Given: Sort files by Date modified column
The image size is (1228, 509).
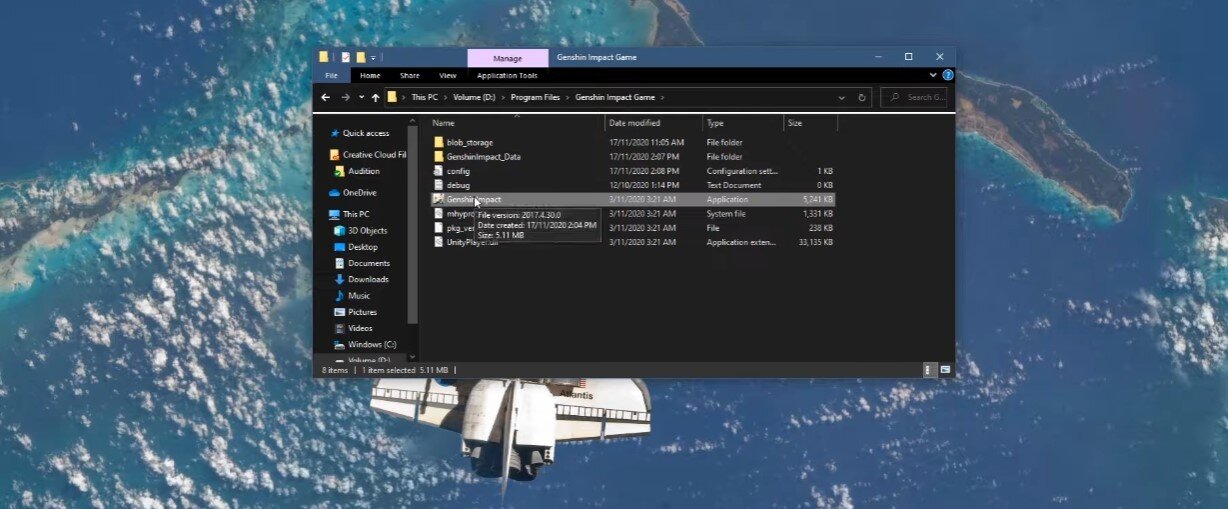Looking at the screenshot, I should [634, 123].
